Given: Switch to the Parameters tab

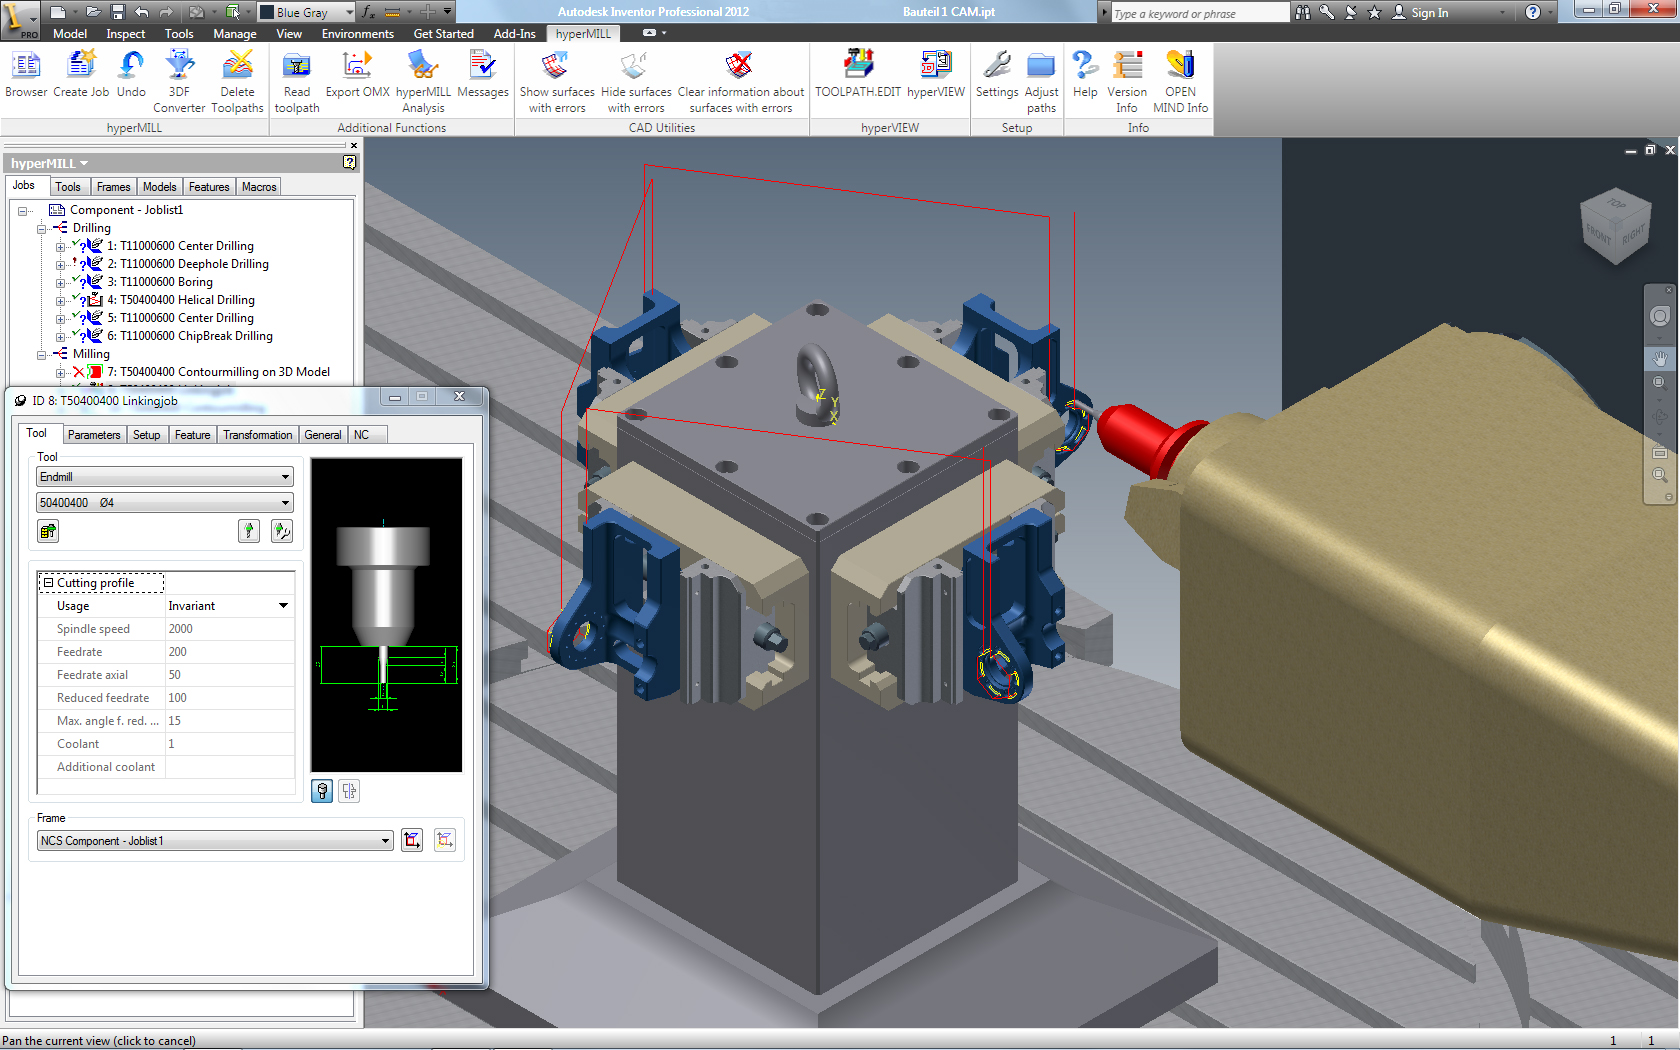Looking at the screenshot, I should pyautogui.click(x=94, y=435).
